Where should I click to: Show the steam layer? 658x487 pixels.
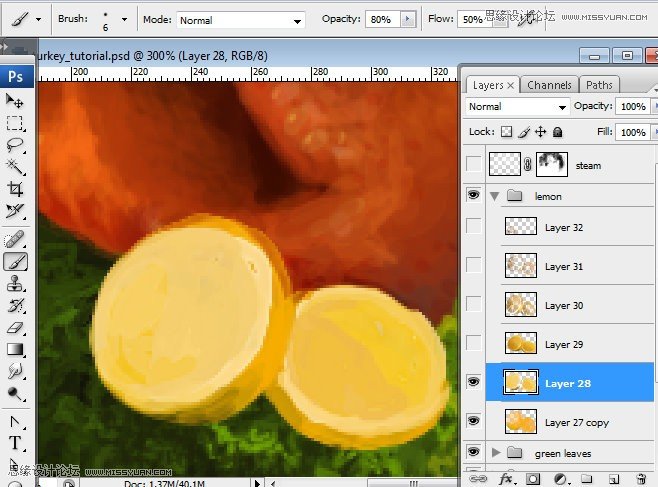[x=474, y=164]
